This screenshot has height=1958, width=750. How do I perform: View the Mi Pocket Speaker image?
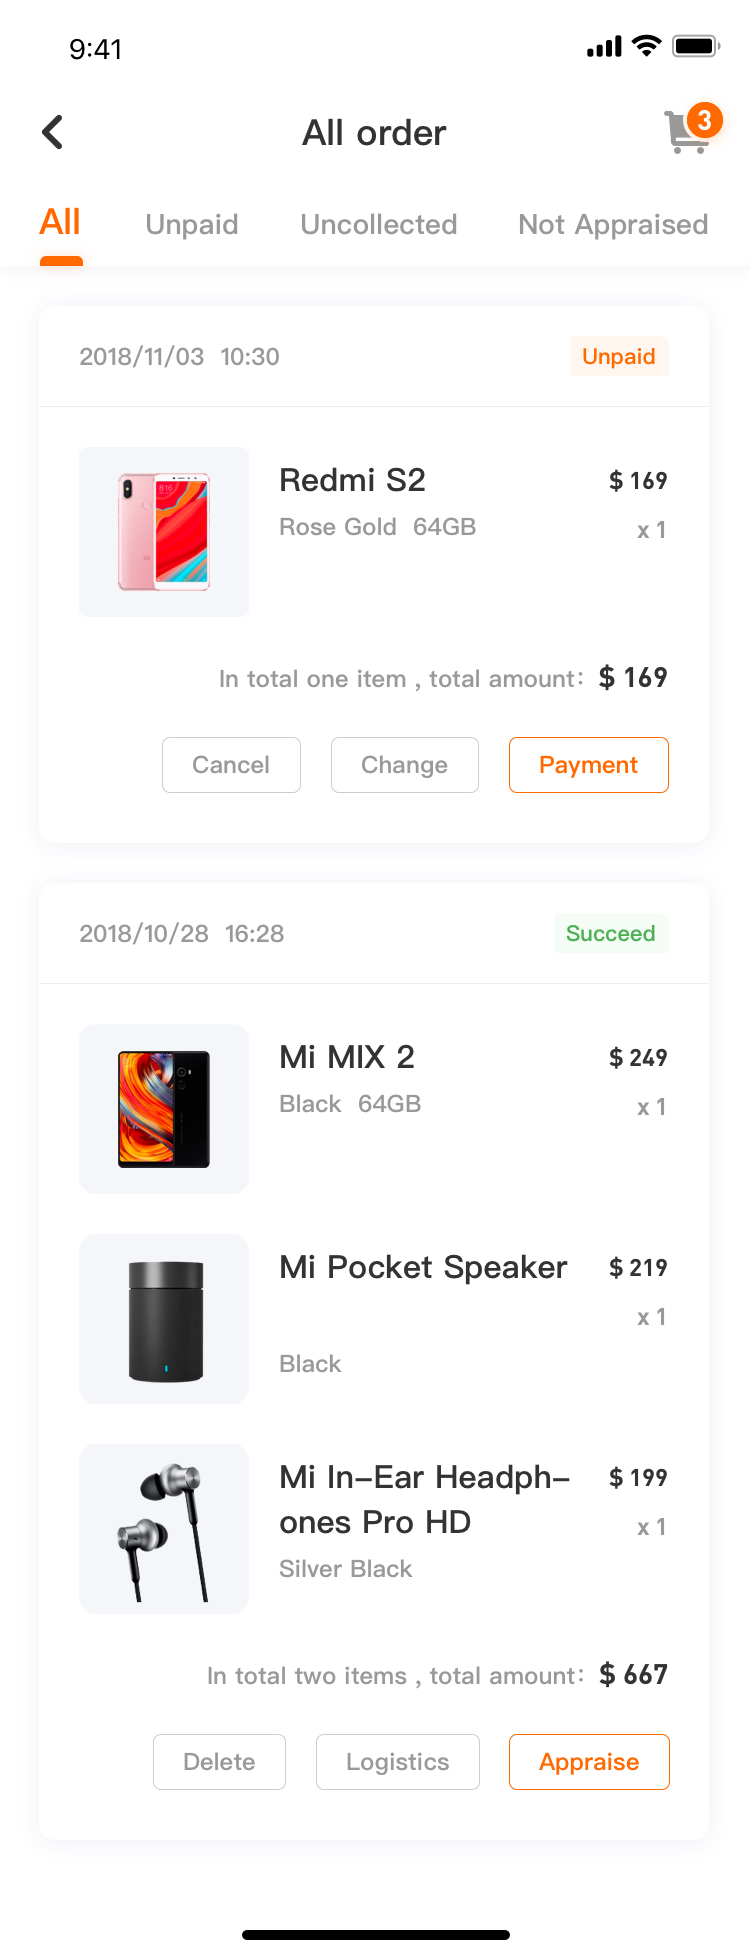(164, 1319)
